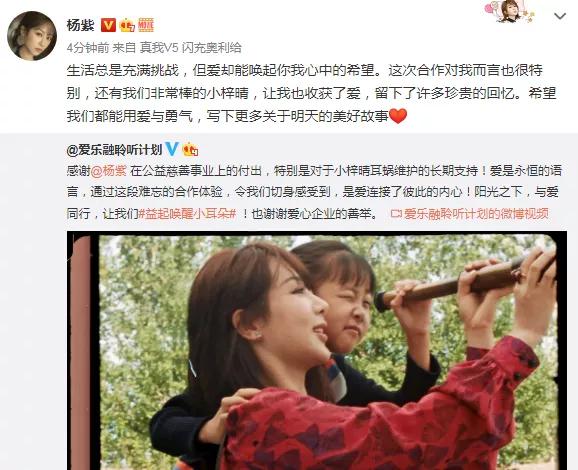Viewport: 578px width, 470px height.
Task: Click the movie badge icon beside the crown
Action: (146, 25)
